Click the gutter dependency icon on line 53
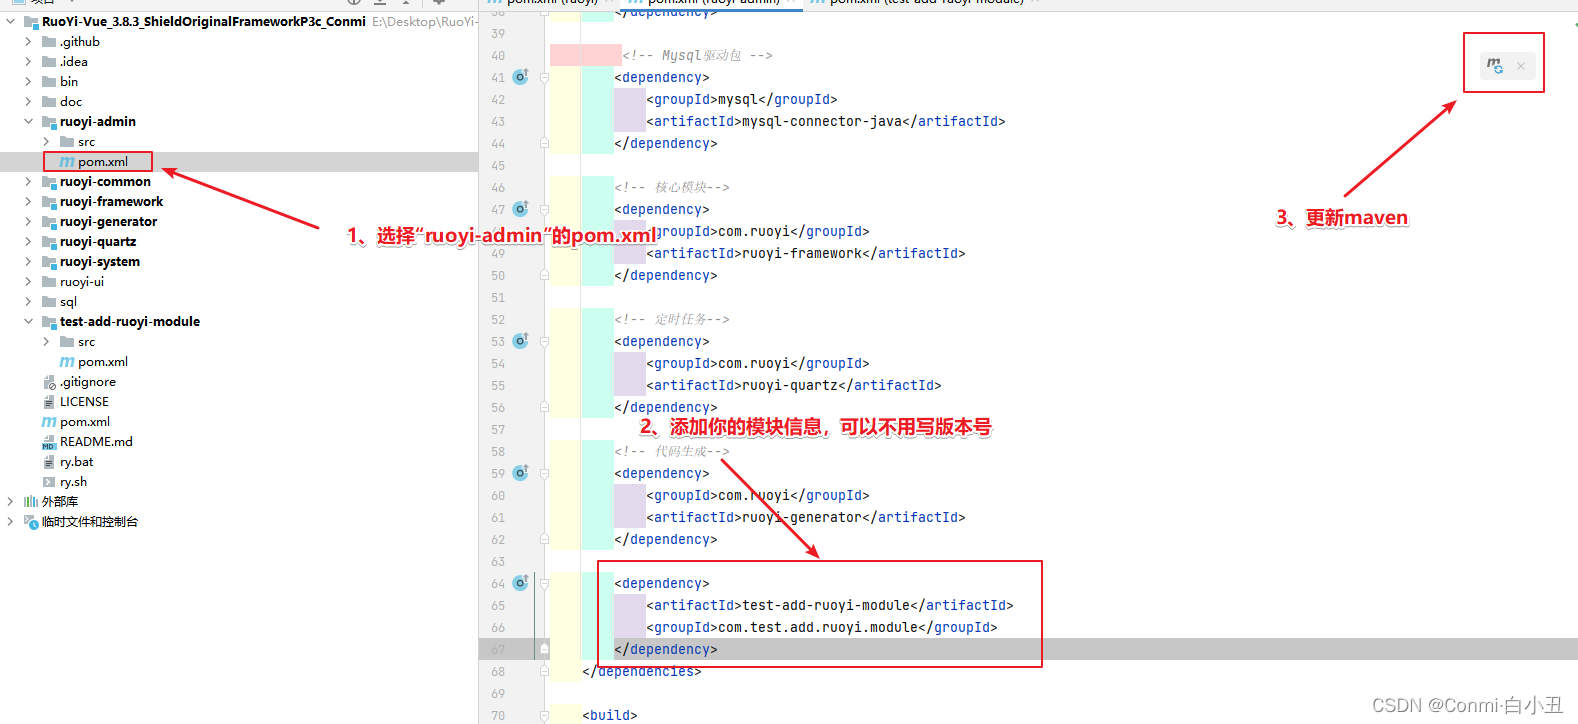 (x=520, y=341)
